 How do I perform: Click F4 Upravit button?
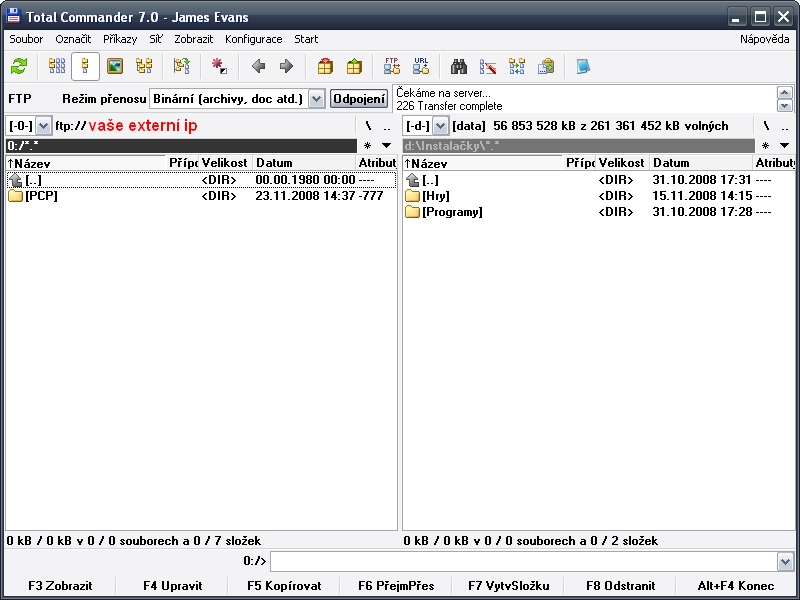172,586
